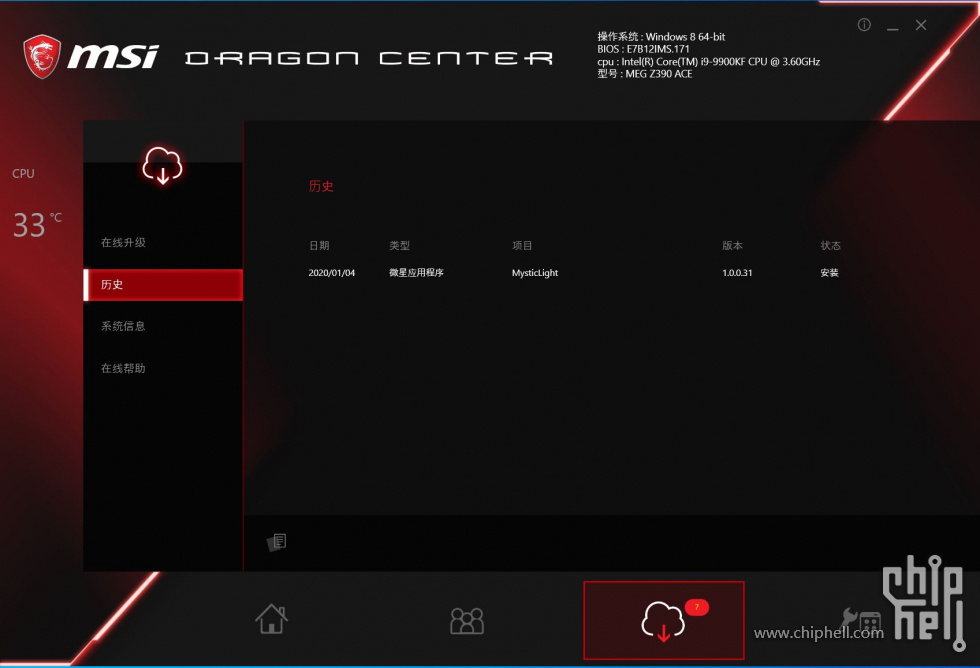Open the Home screen icon
The image size is (980, 668).
click(270, 620)
